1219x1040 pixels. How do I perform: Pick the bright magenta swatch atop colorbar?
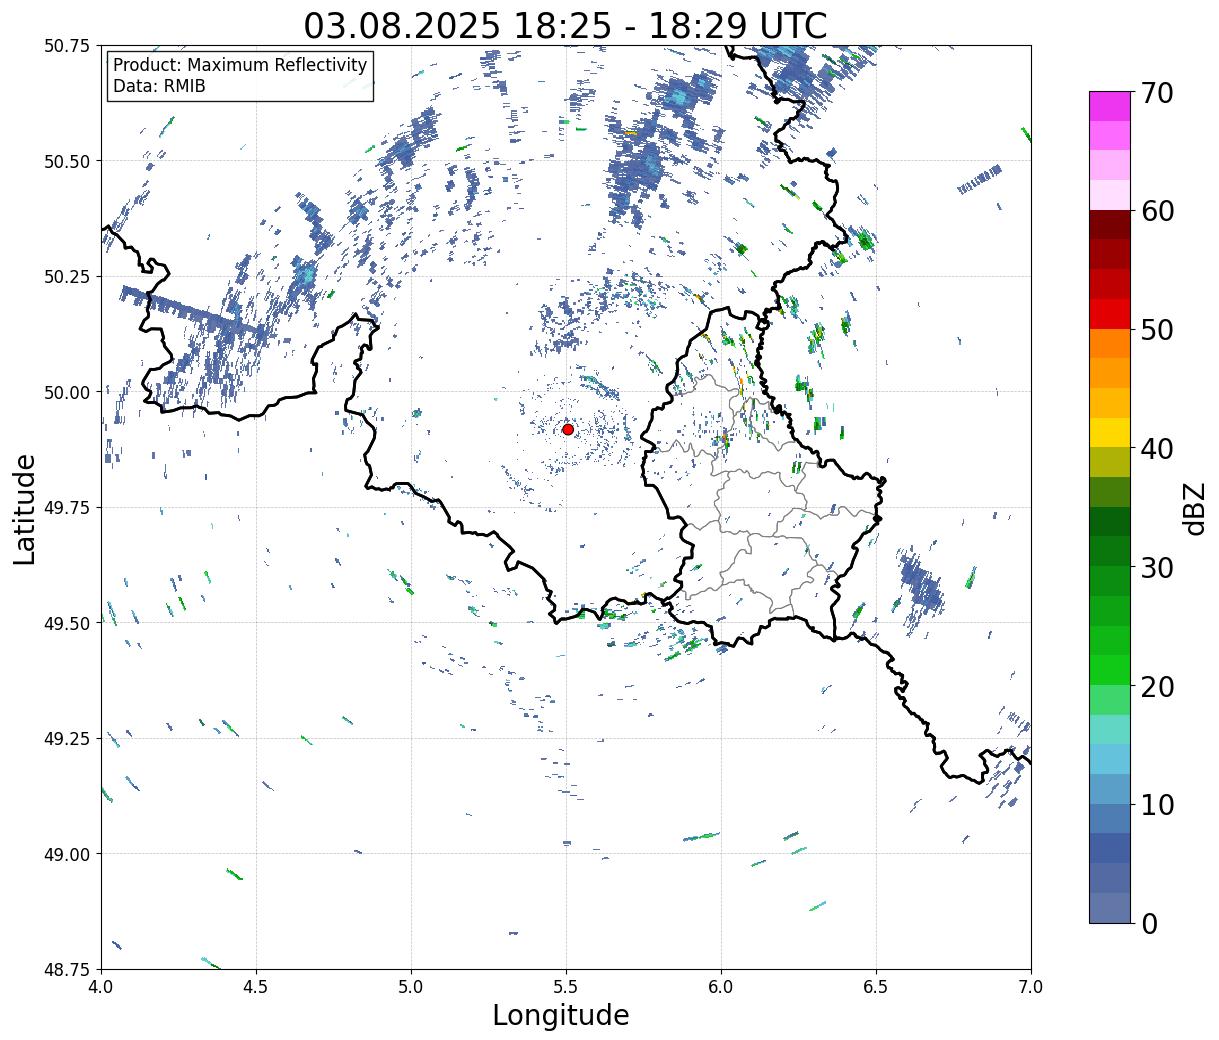(x=1110, y=105)
